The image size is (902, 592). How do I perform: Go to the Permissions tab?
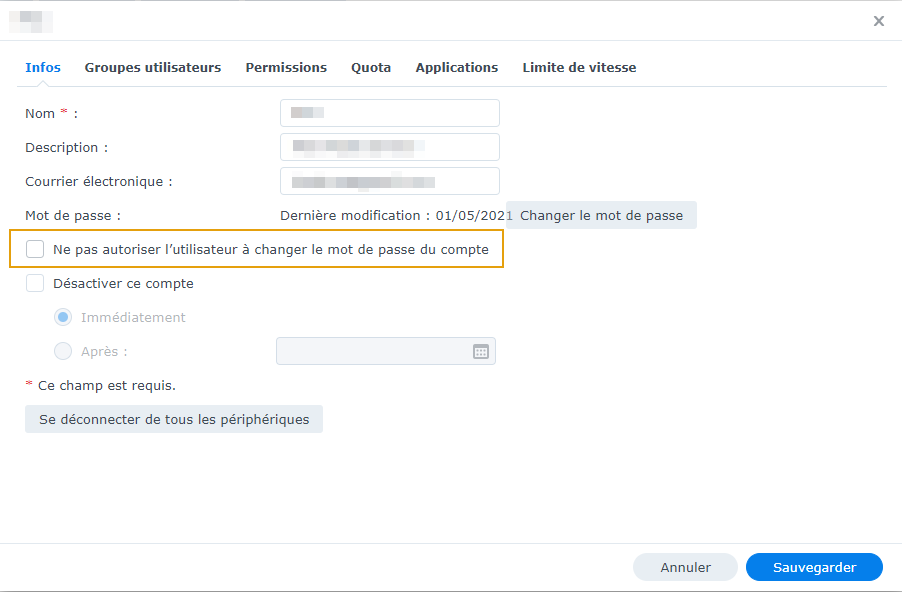[x=286, y=68]
